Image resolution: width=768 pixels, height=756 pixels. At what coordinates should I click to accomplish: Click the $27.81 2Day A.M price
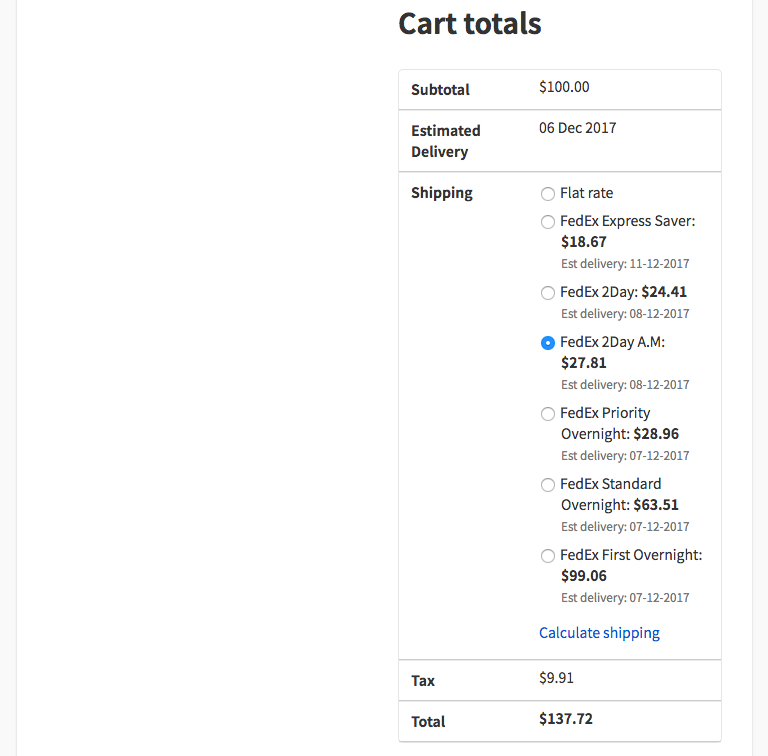[583, 363]
